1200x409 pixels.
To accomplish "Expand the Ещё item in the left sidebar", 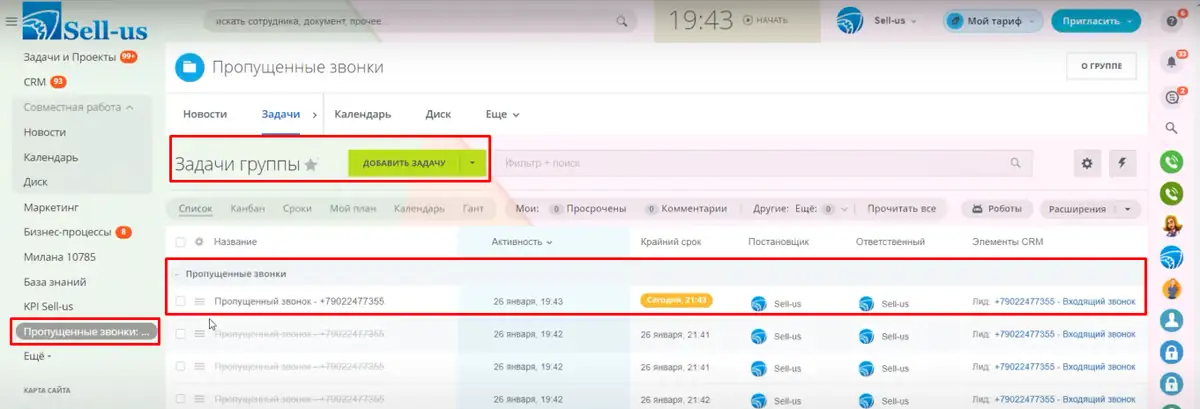I will [37, 355].
